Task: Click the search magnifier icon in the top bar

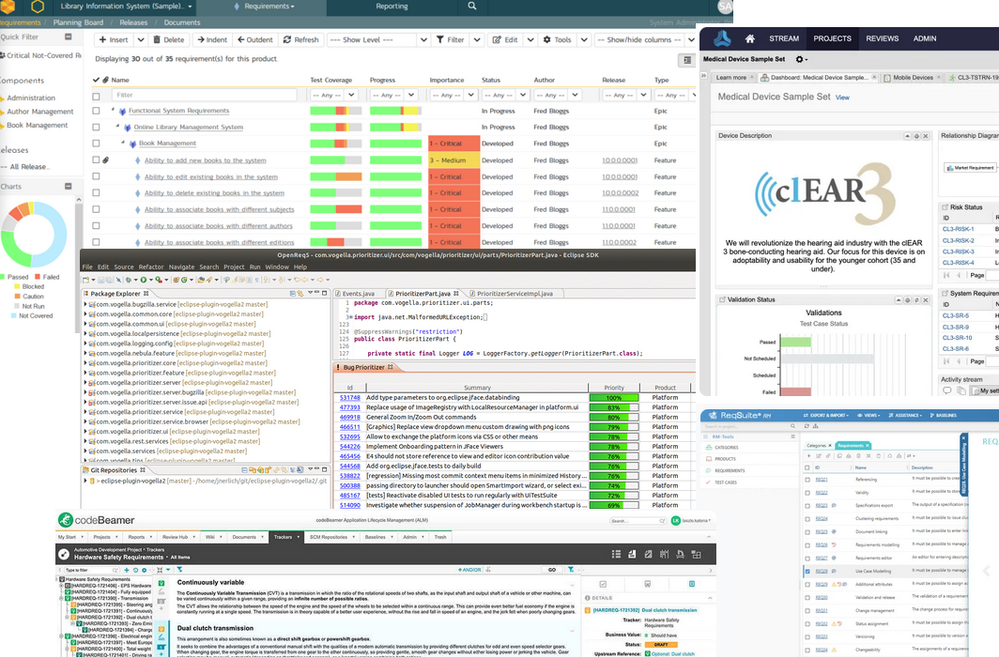Action: click(x=471, y=6)
